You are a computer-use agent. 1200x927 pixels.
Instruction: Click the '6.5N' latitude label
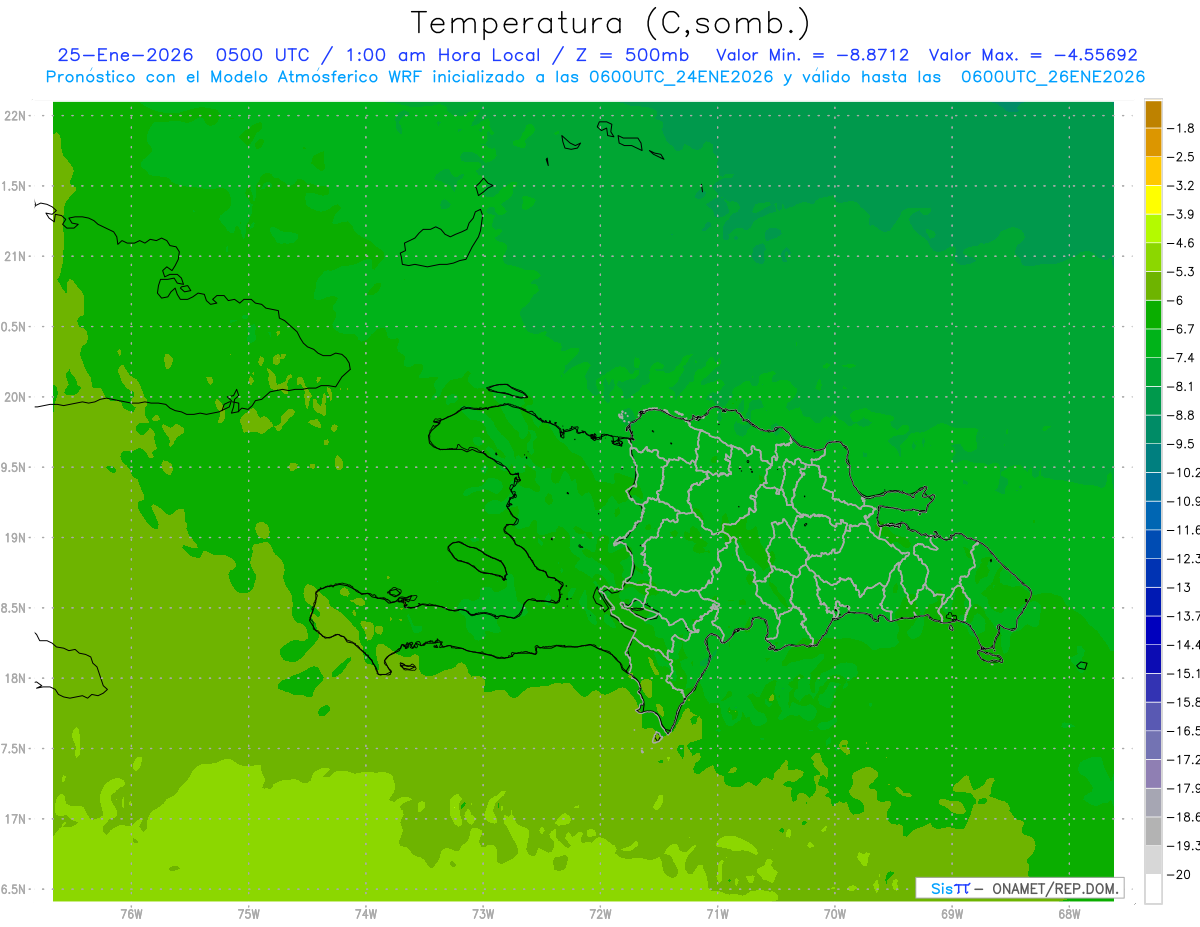15,889
